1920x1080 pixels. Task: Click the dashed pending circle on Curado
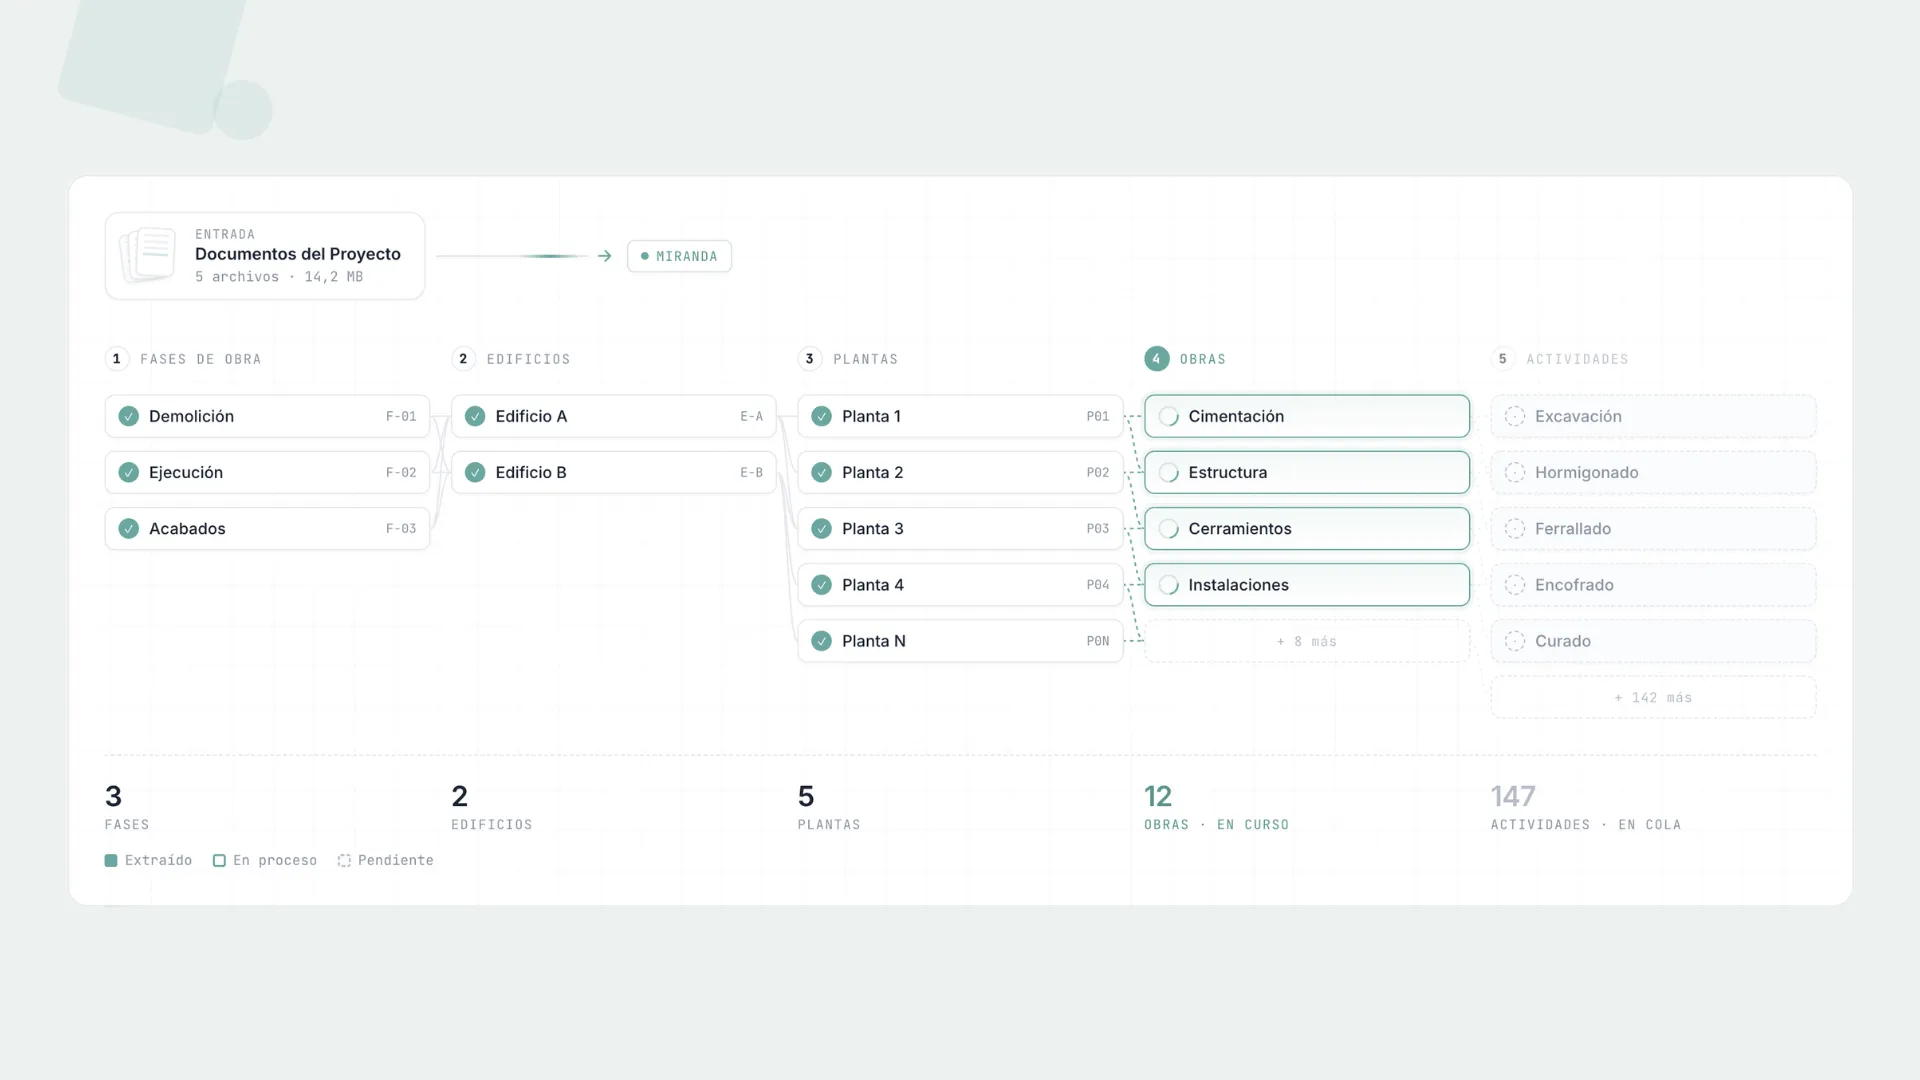point(1515,641)
